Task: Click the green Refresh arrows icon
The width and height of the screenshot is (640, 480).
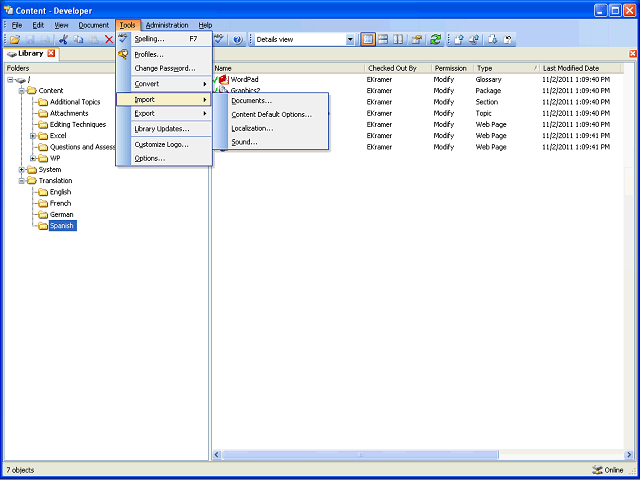Action: 436,40
